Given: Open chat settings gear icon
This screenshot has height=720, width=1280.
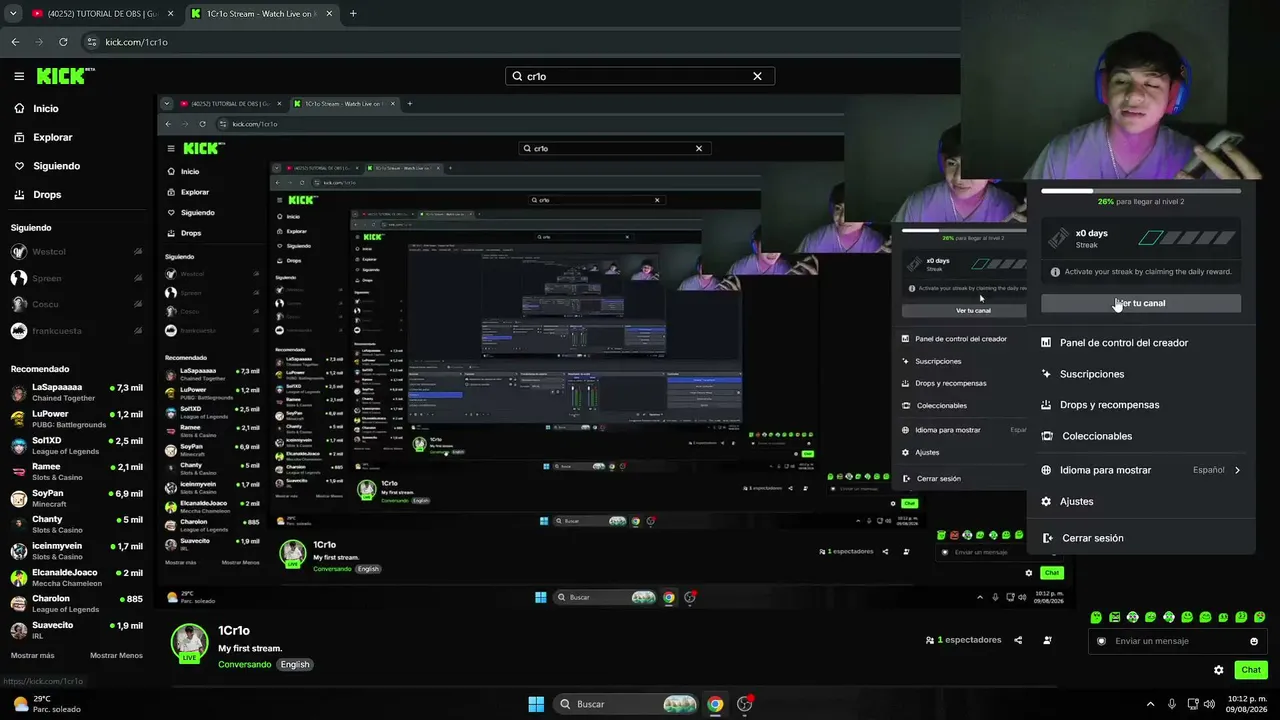Looking at the screenshot, I should click(1219, 670).
